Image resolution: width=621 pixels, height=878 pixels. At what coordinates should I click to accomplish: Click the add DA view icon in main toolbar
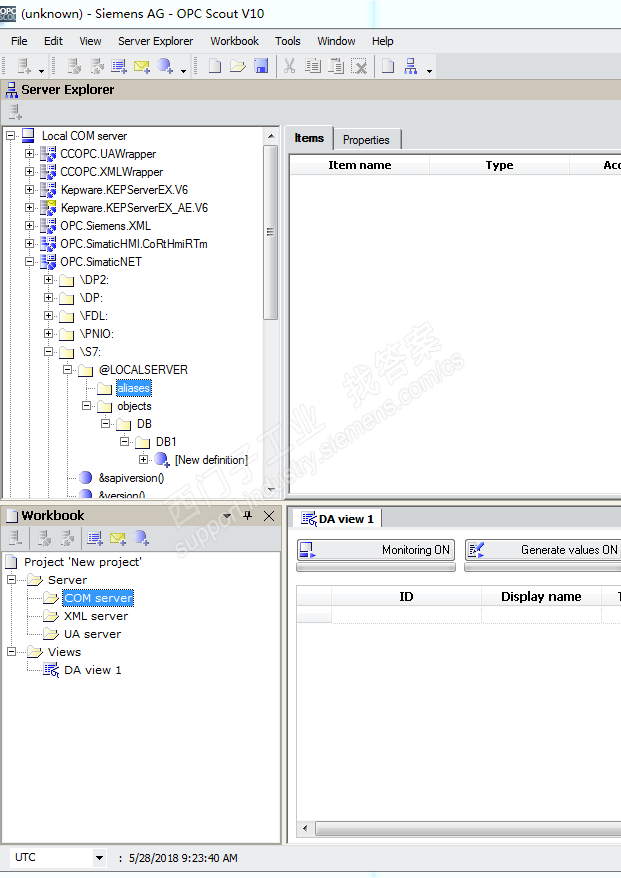(119, 66)
